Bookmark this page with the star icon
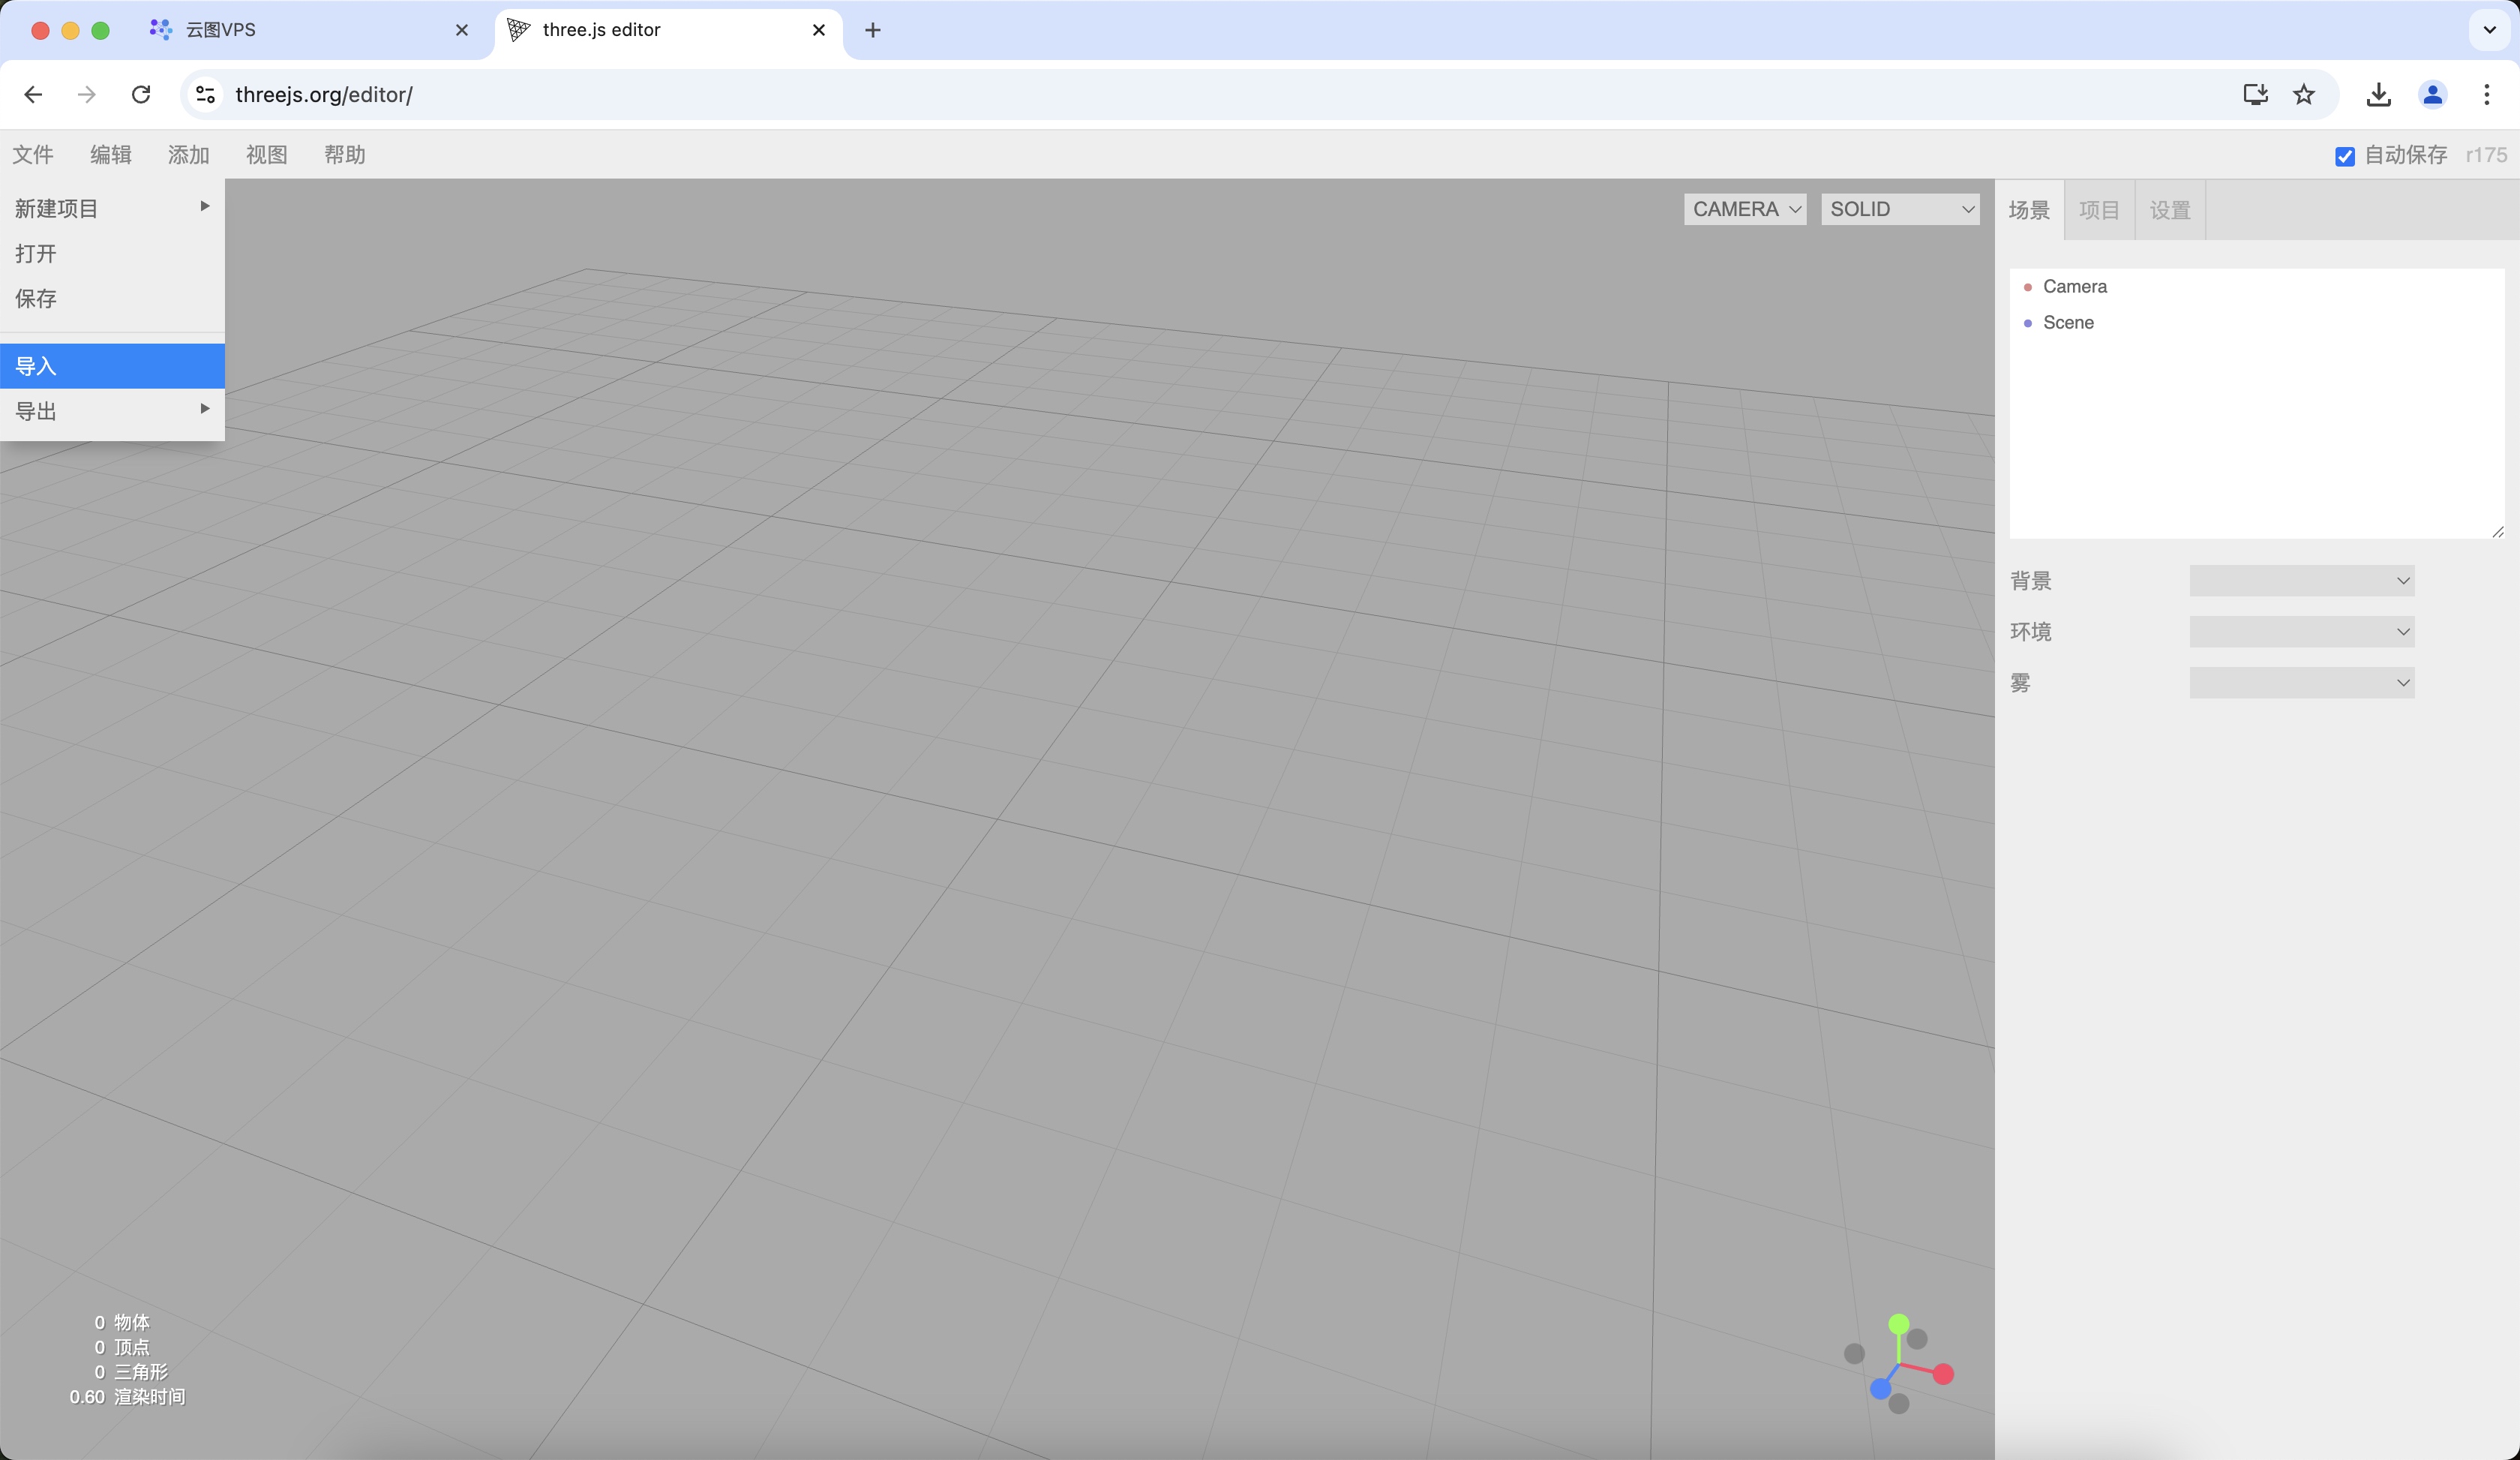 coord(2304,94)
